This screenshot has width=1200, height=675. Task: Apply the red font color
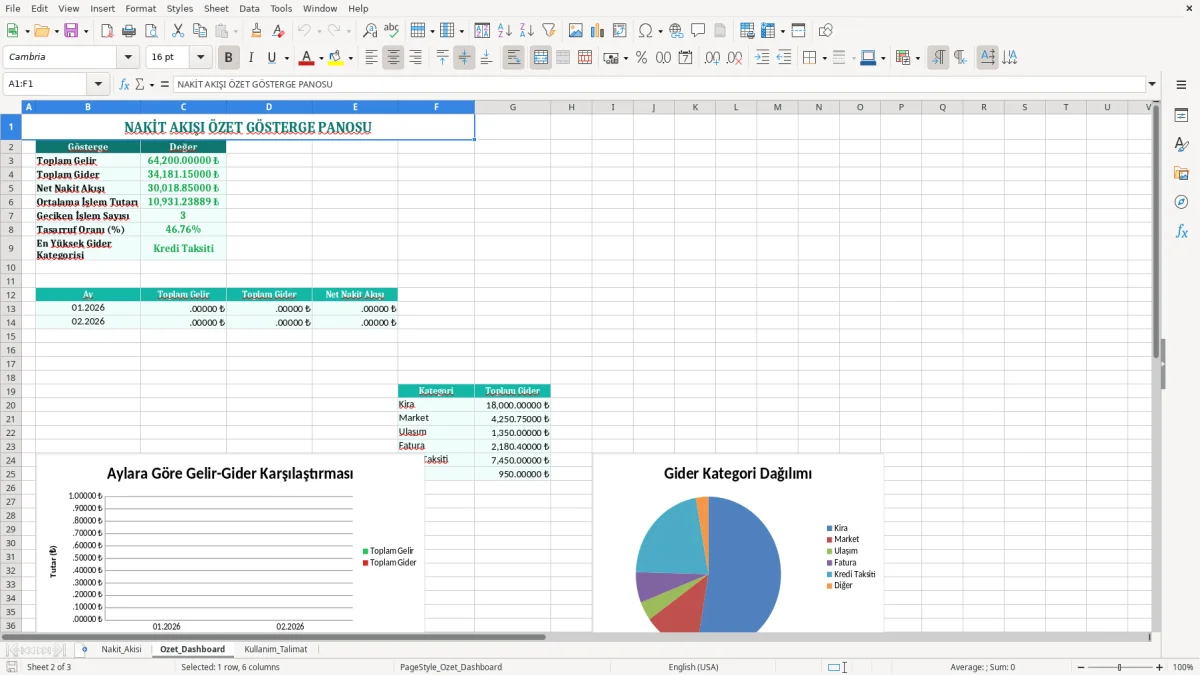tap(306, 58)
